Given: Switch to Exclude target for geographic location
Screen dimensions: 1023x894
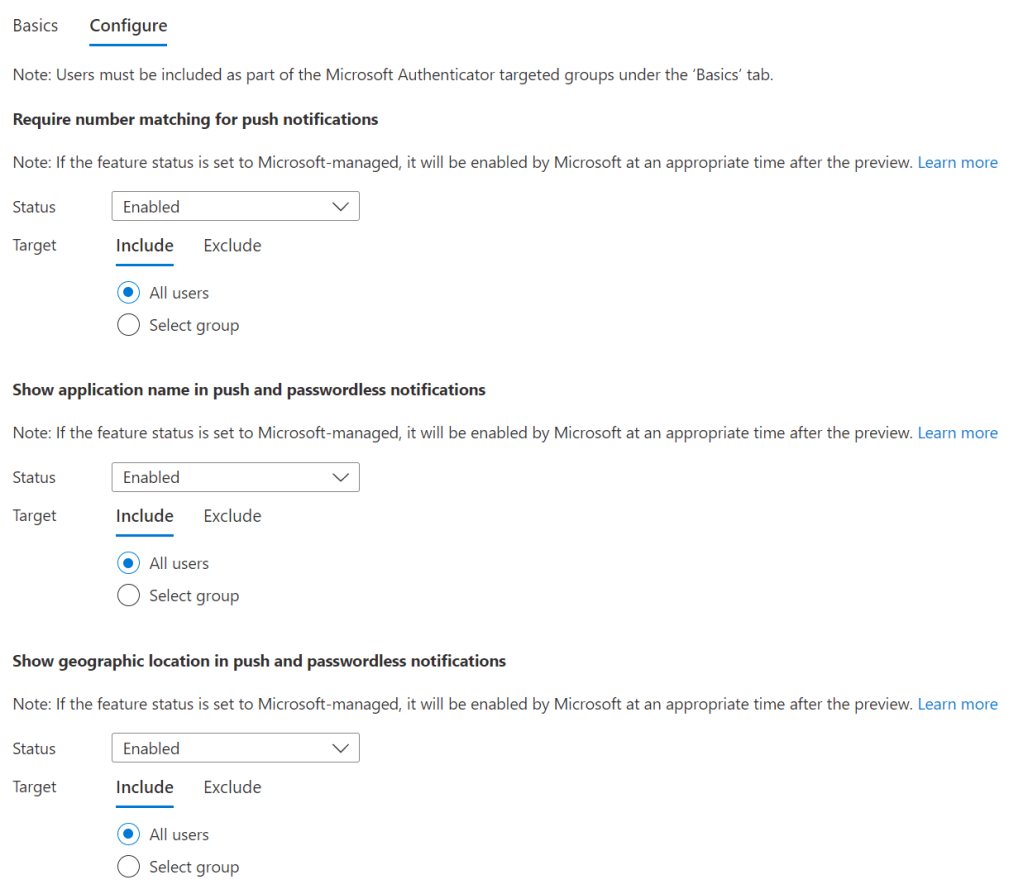Looking at the screenshot, I should coord(232,788).
